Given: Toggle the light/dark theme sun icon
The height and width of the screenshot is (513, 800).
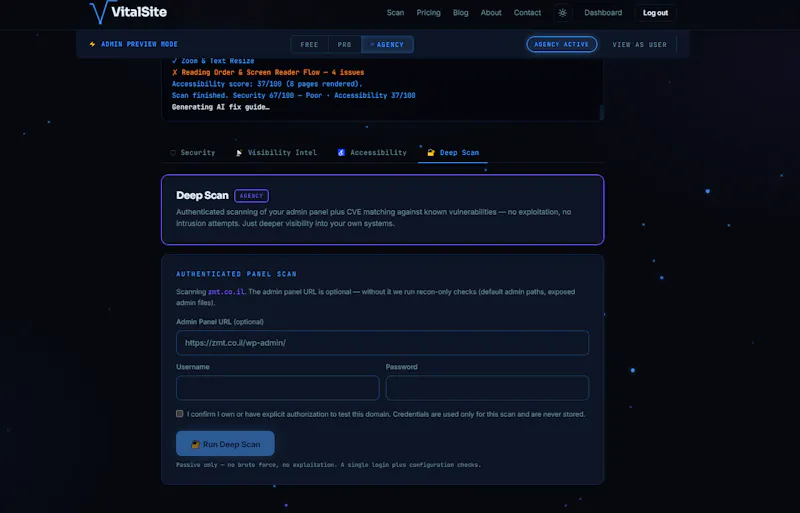Looking at the screenshot, I should 562,13.
